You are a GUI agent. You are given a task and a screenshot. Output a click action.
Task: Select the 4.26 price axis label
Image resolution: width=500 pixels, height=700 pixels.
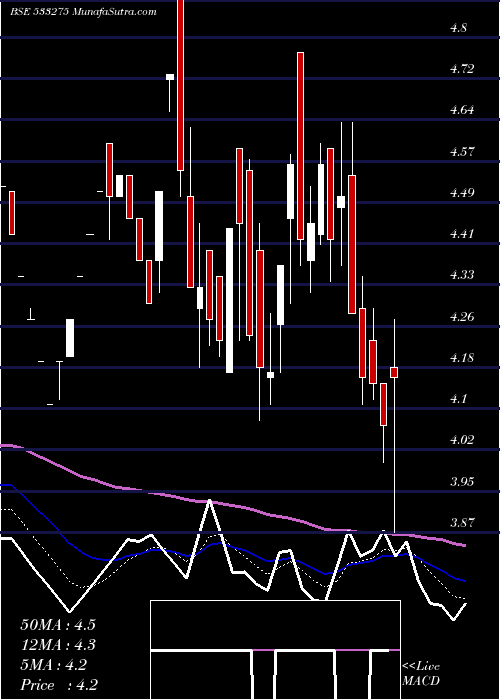pos(462,317)
